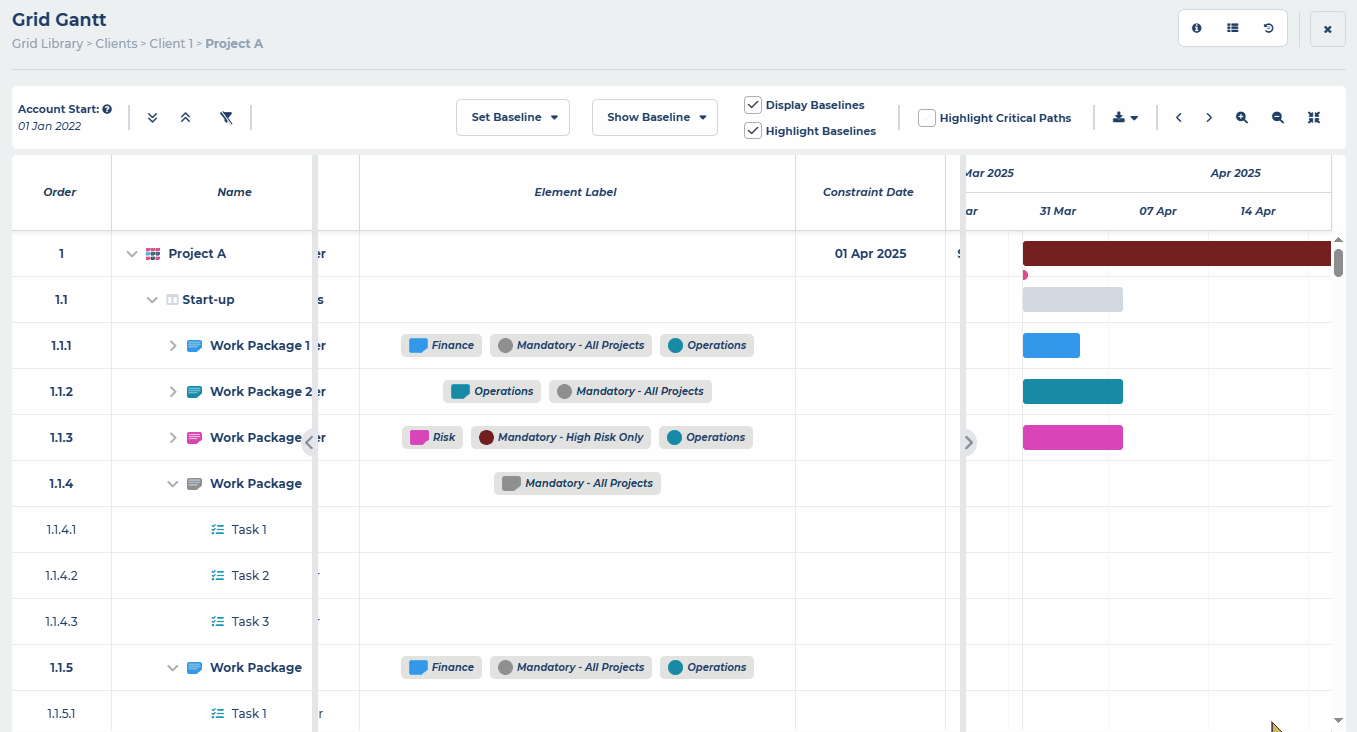Screen dimensions: 1357x732
Task: Select the Finance label in row 1.1.1
Action: (441, 346)
